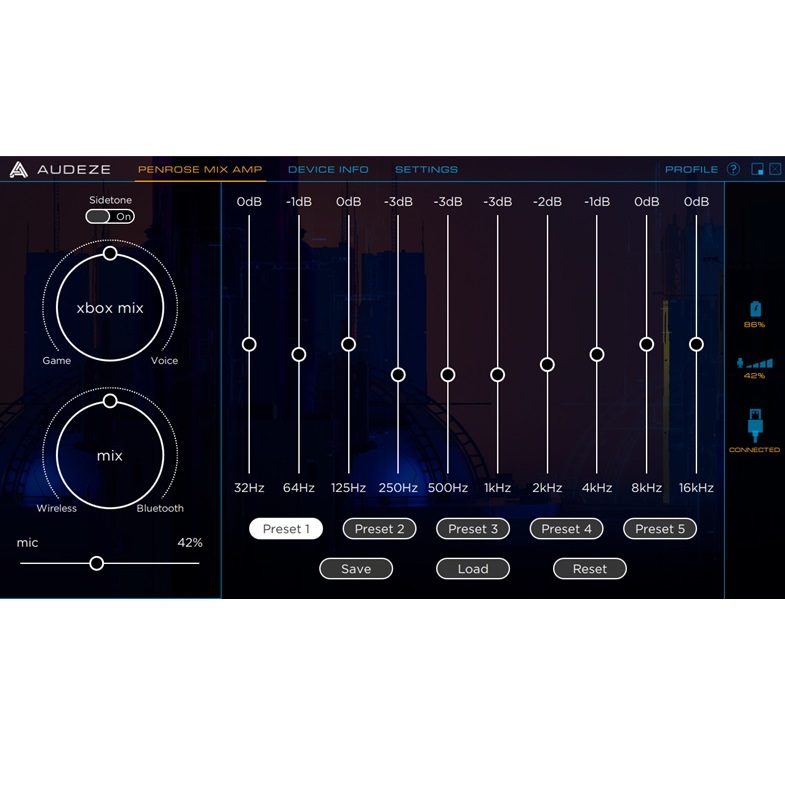Click the -2dB value above 2kHz

pyautogui.click(x=547, y=202)
